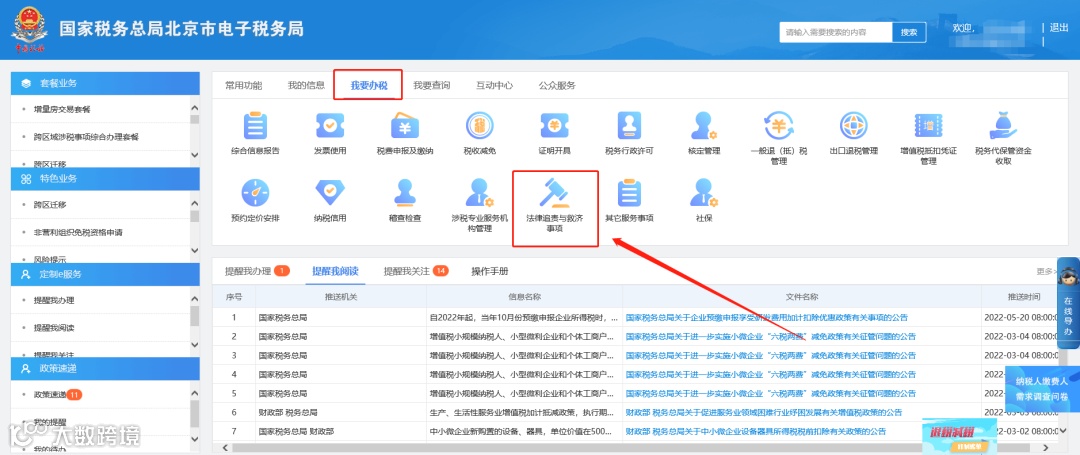
Task: Open 税务代保管资金收取 icon
Action: 1002,126
